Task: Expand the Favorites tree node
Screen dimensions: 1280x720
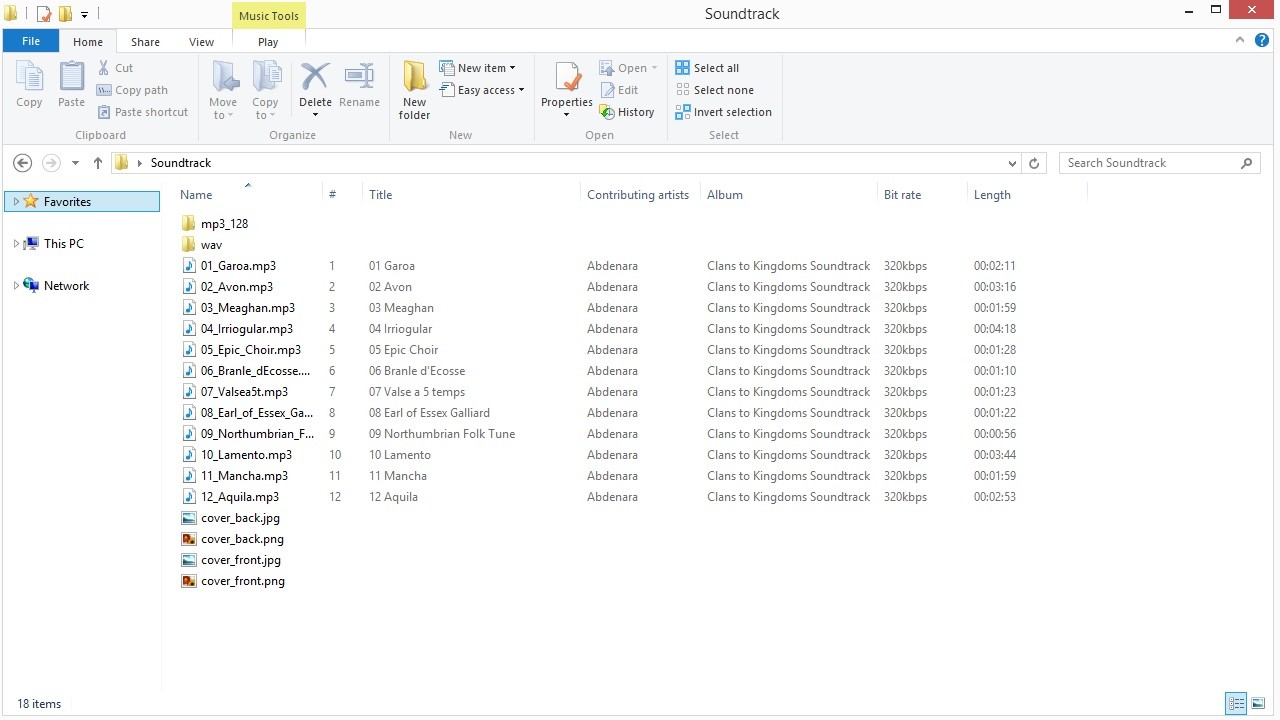Action: (16, 202)
